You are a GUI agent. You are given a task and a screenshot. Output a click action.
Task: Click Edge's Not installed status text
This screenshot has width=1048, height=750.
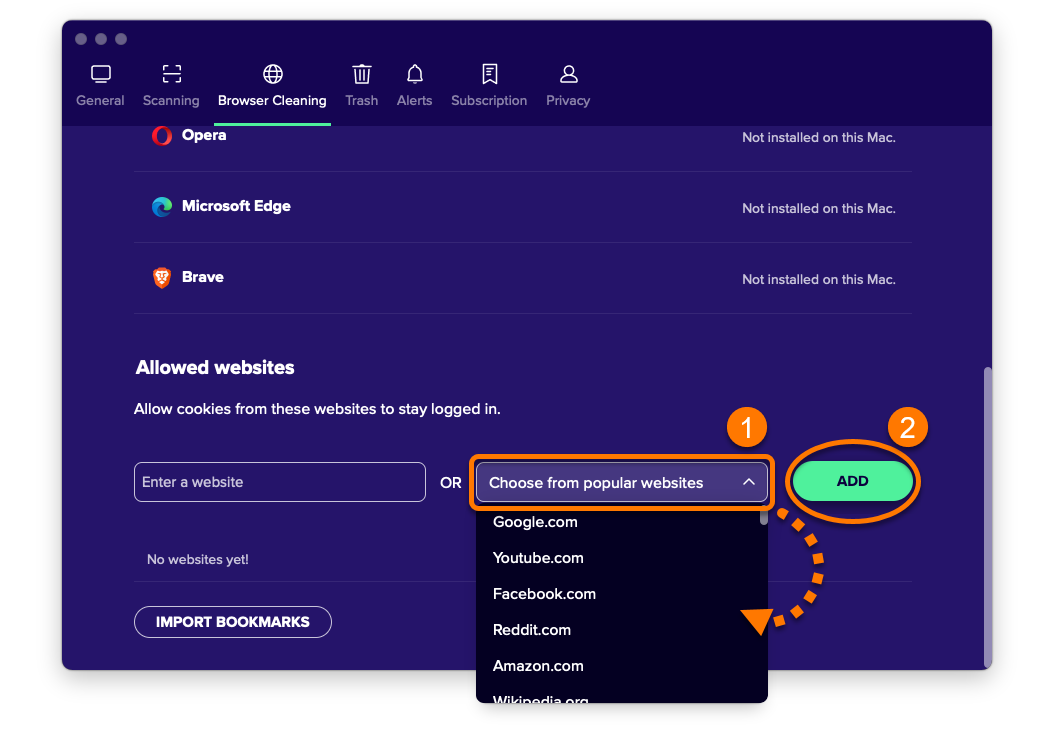pos(819,209)
